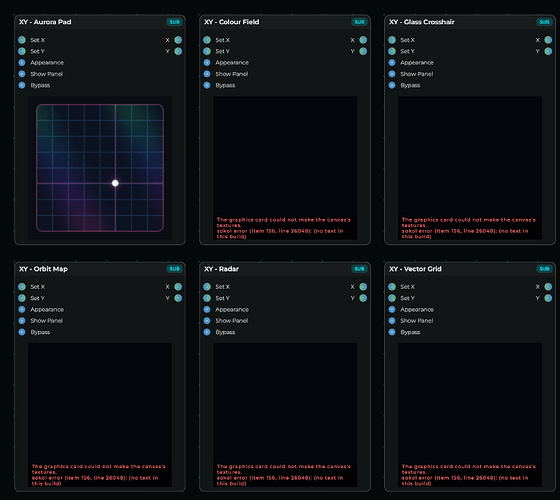The image size is (560, 500).
Task: Click the Y output port on XY - Orbit Map
Action: (x=178, y=298)
